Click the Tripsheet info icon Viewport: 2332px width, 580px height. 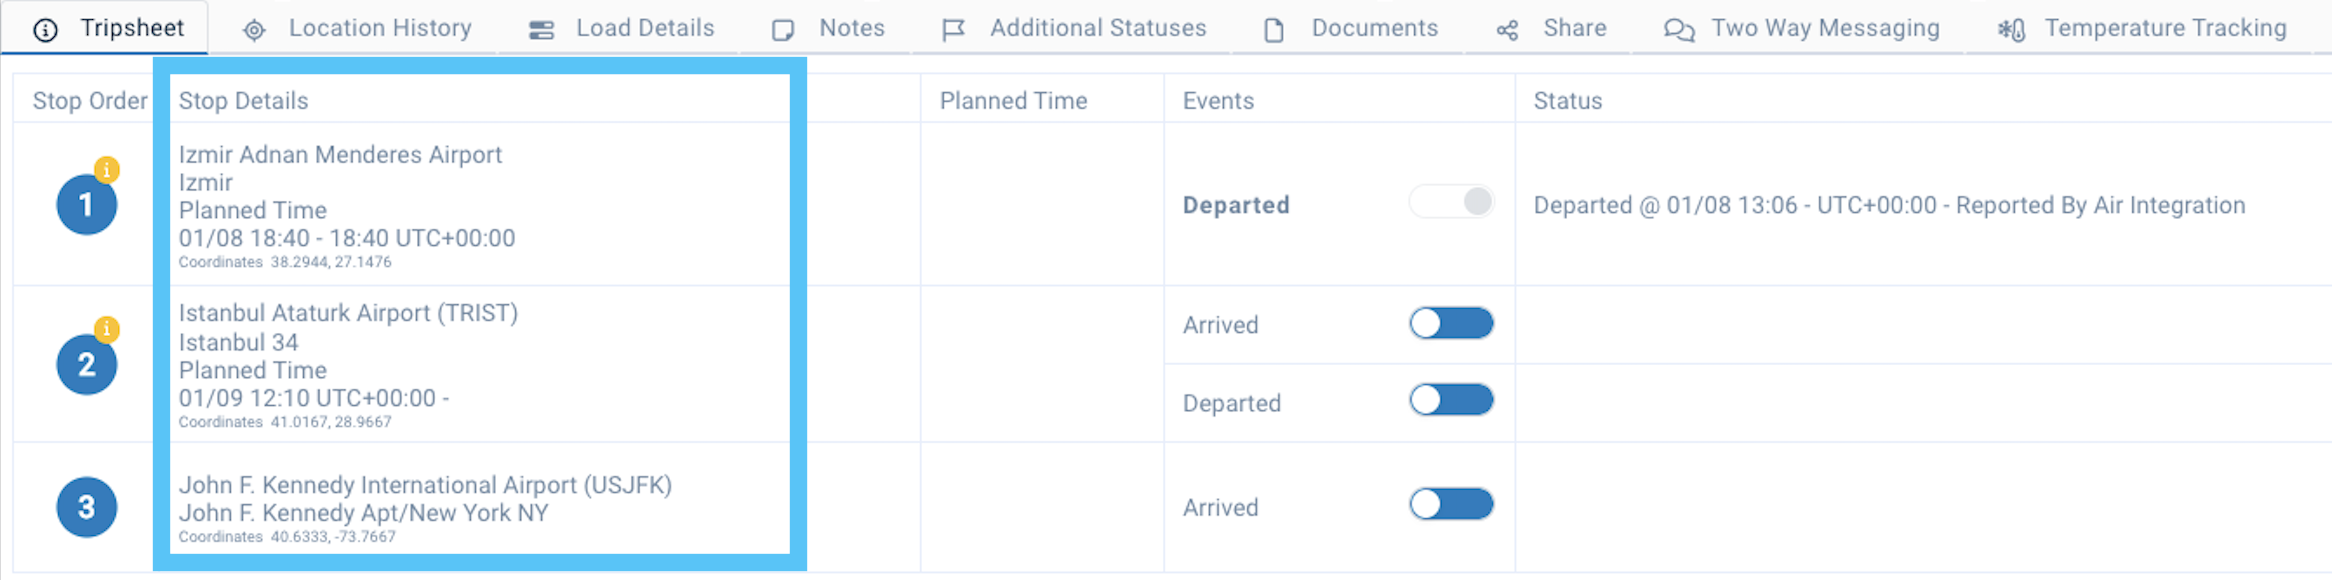coord(45,30)
